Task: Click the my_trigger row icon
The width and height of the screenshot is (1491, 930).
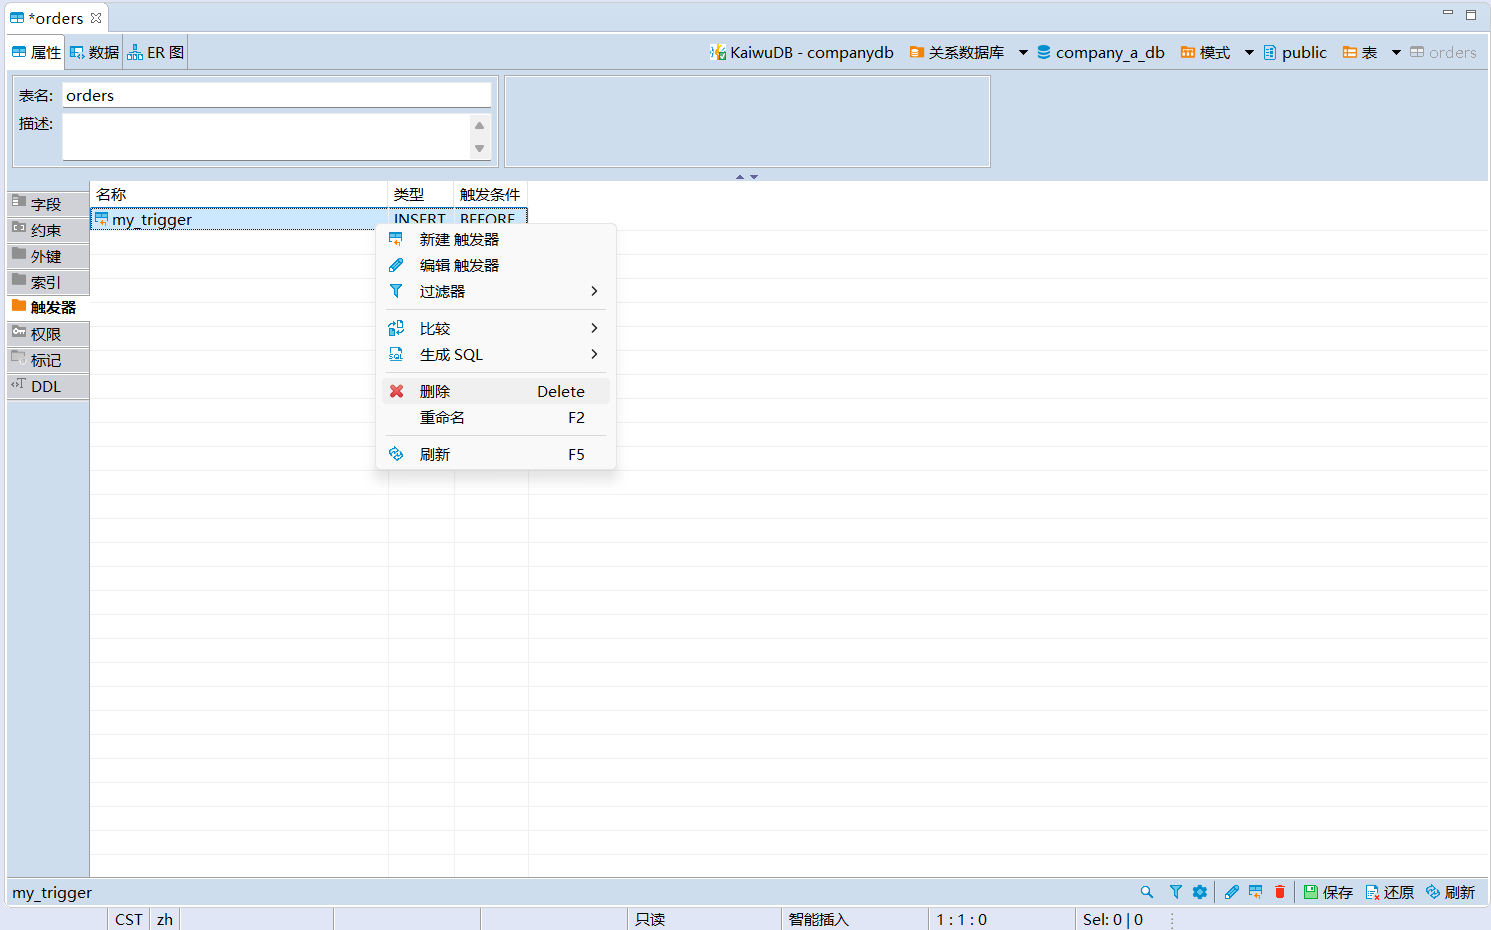Action: coord(102,219)
